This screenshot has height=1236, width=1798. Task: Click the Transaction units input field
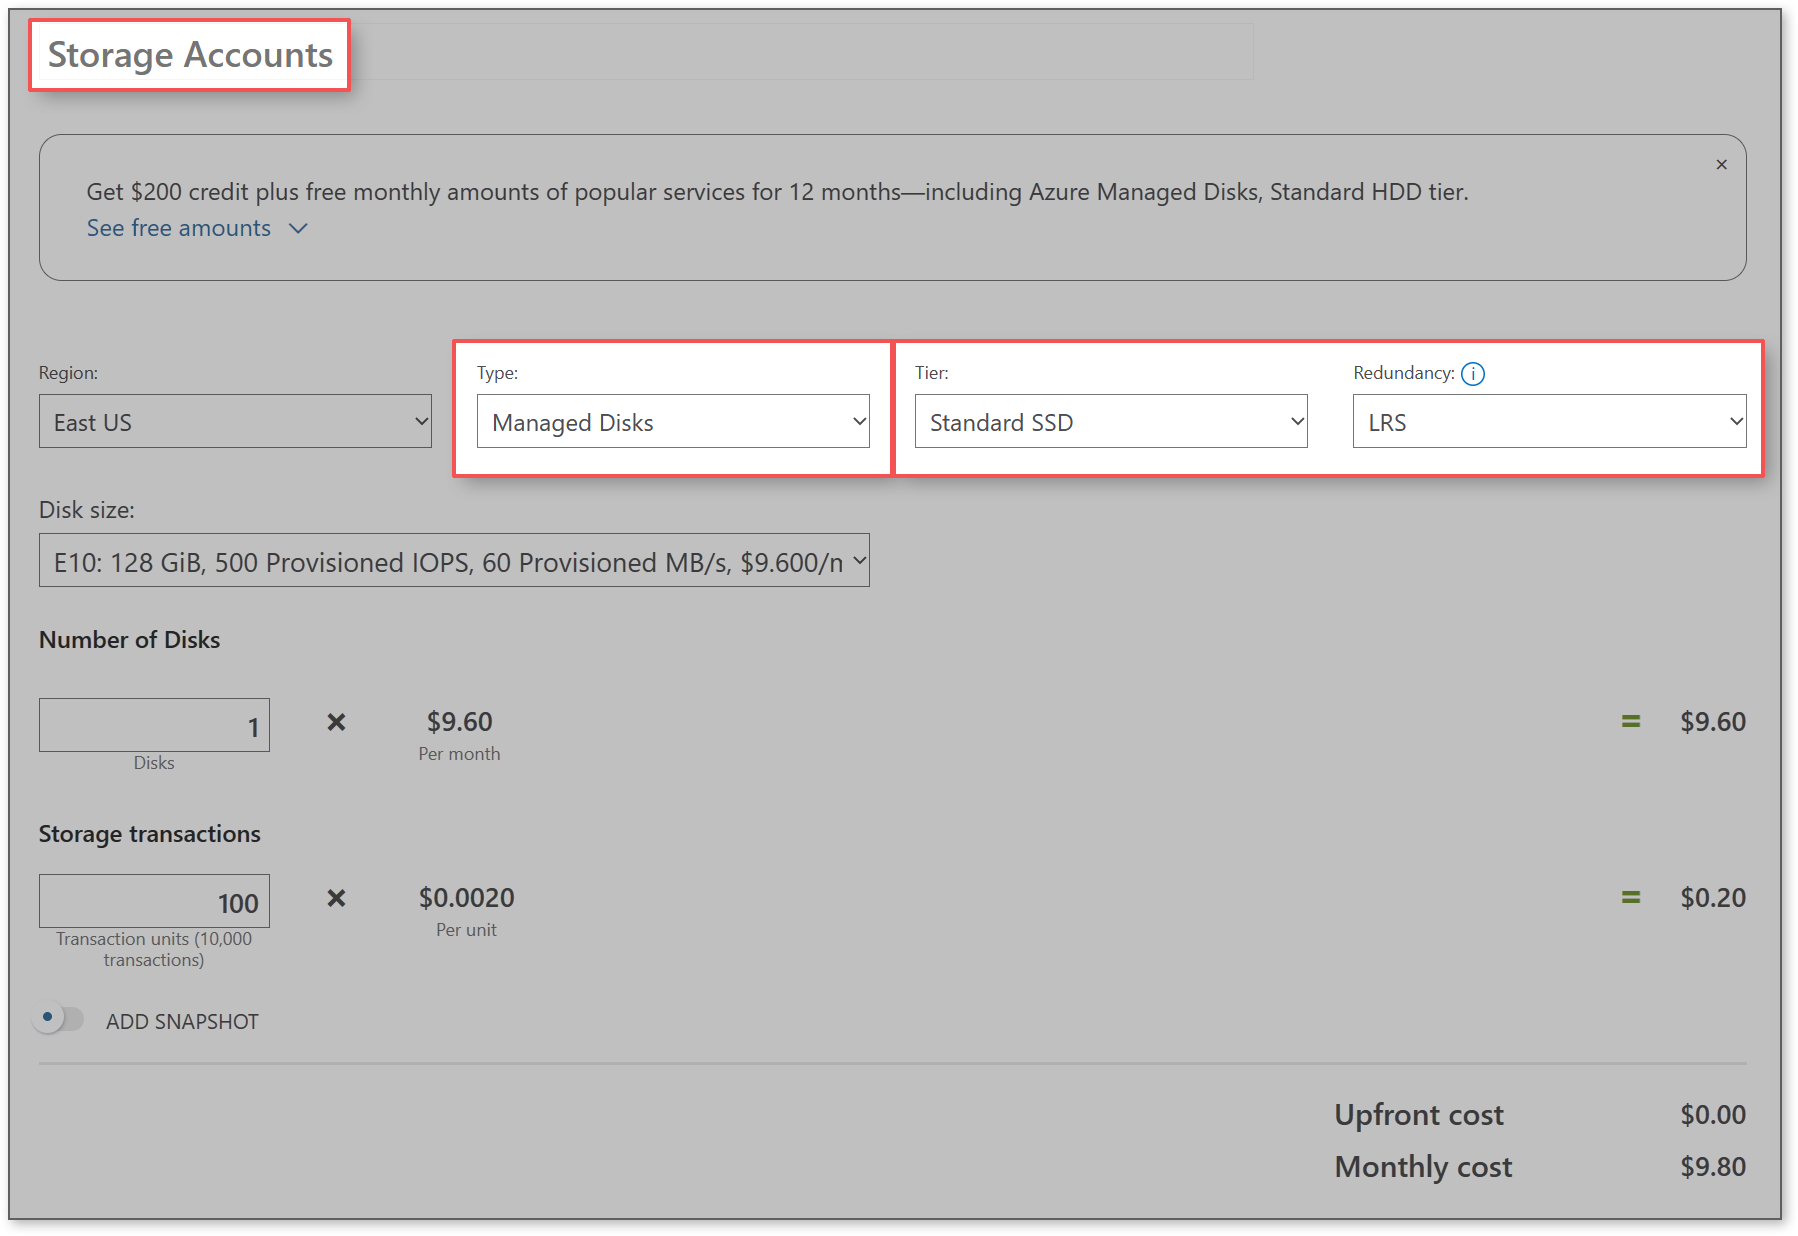point(154,900)
